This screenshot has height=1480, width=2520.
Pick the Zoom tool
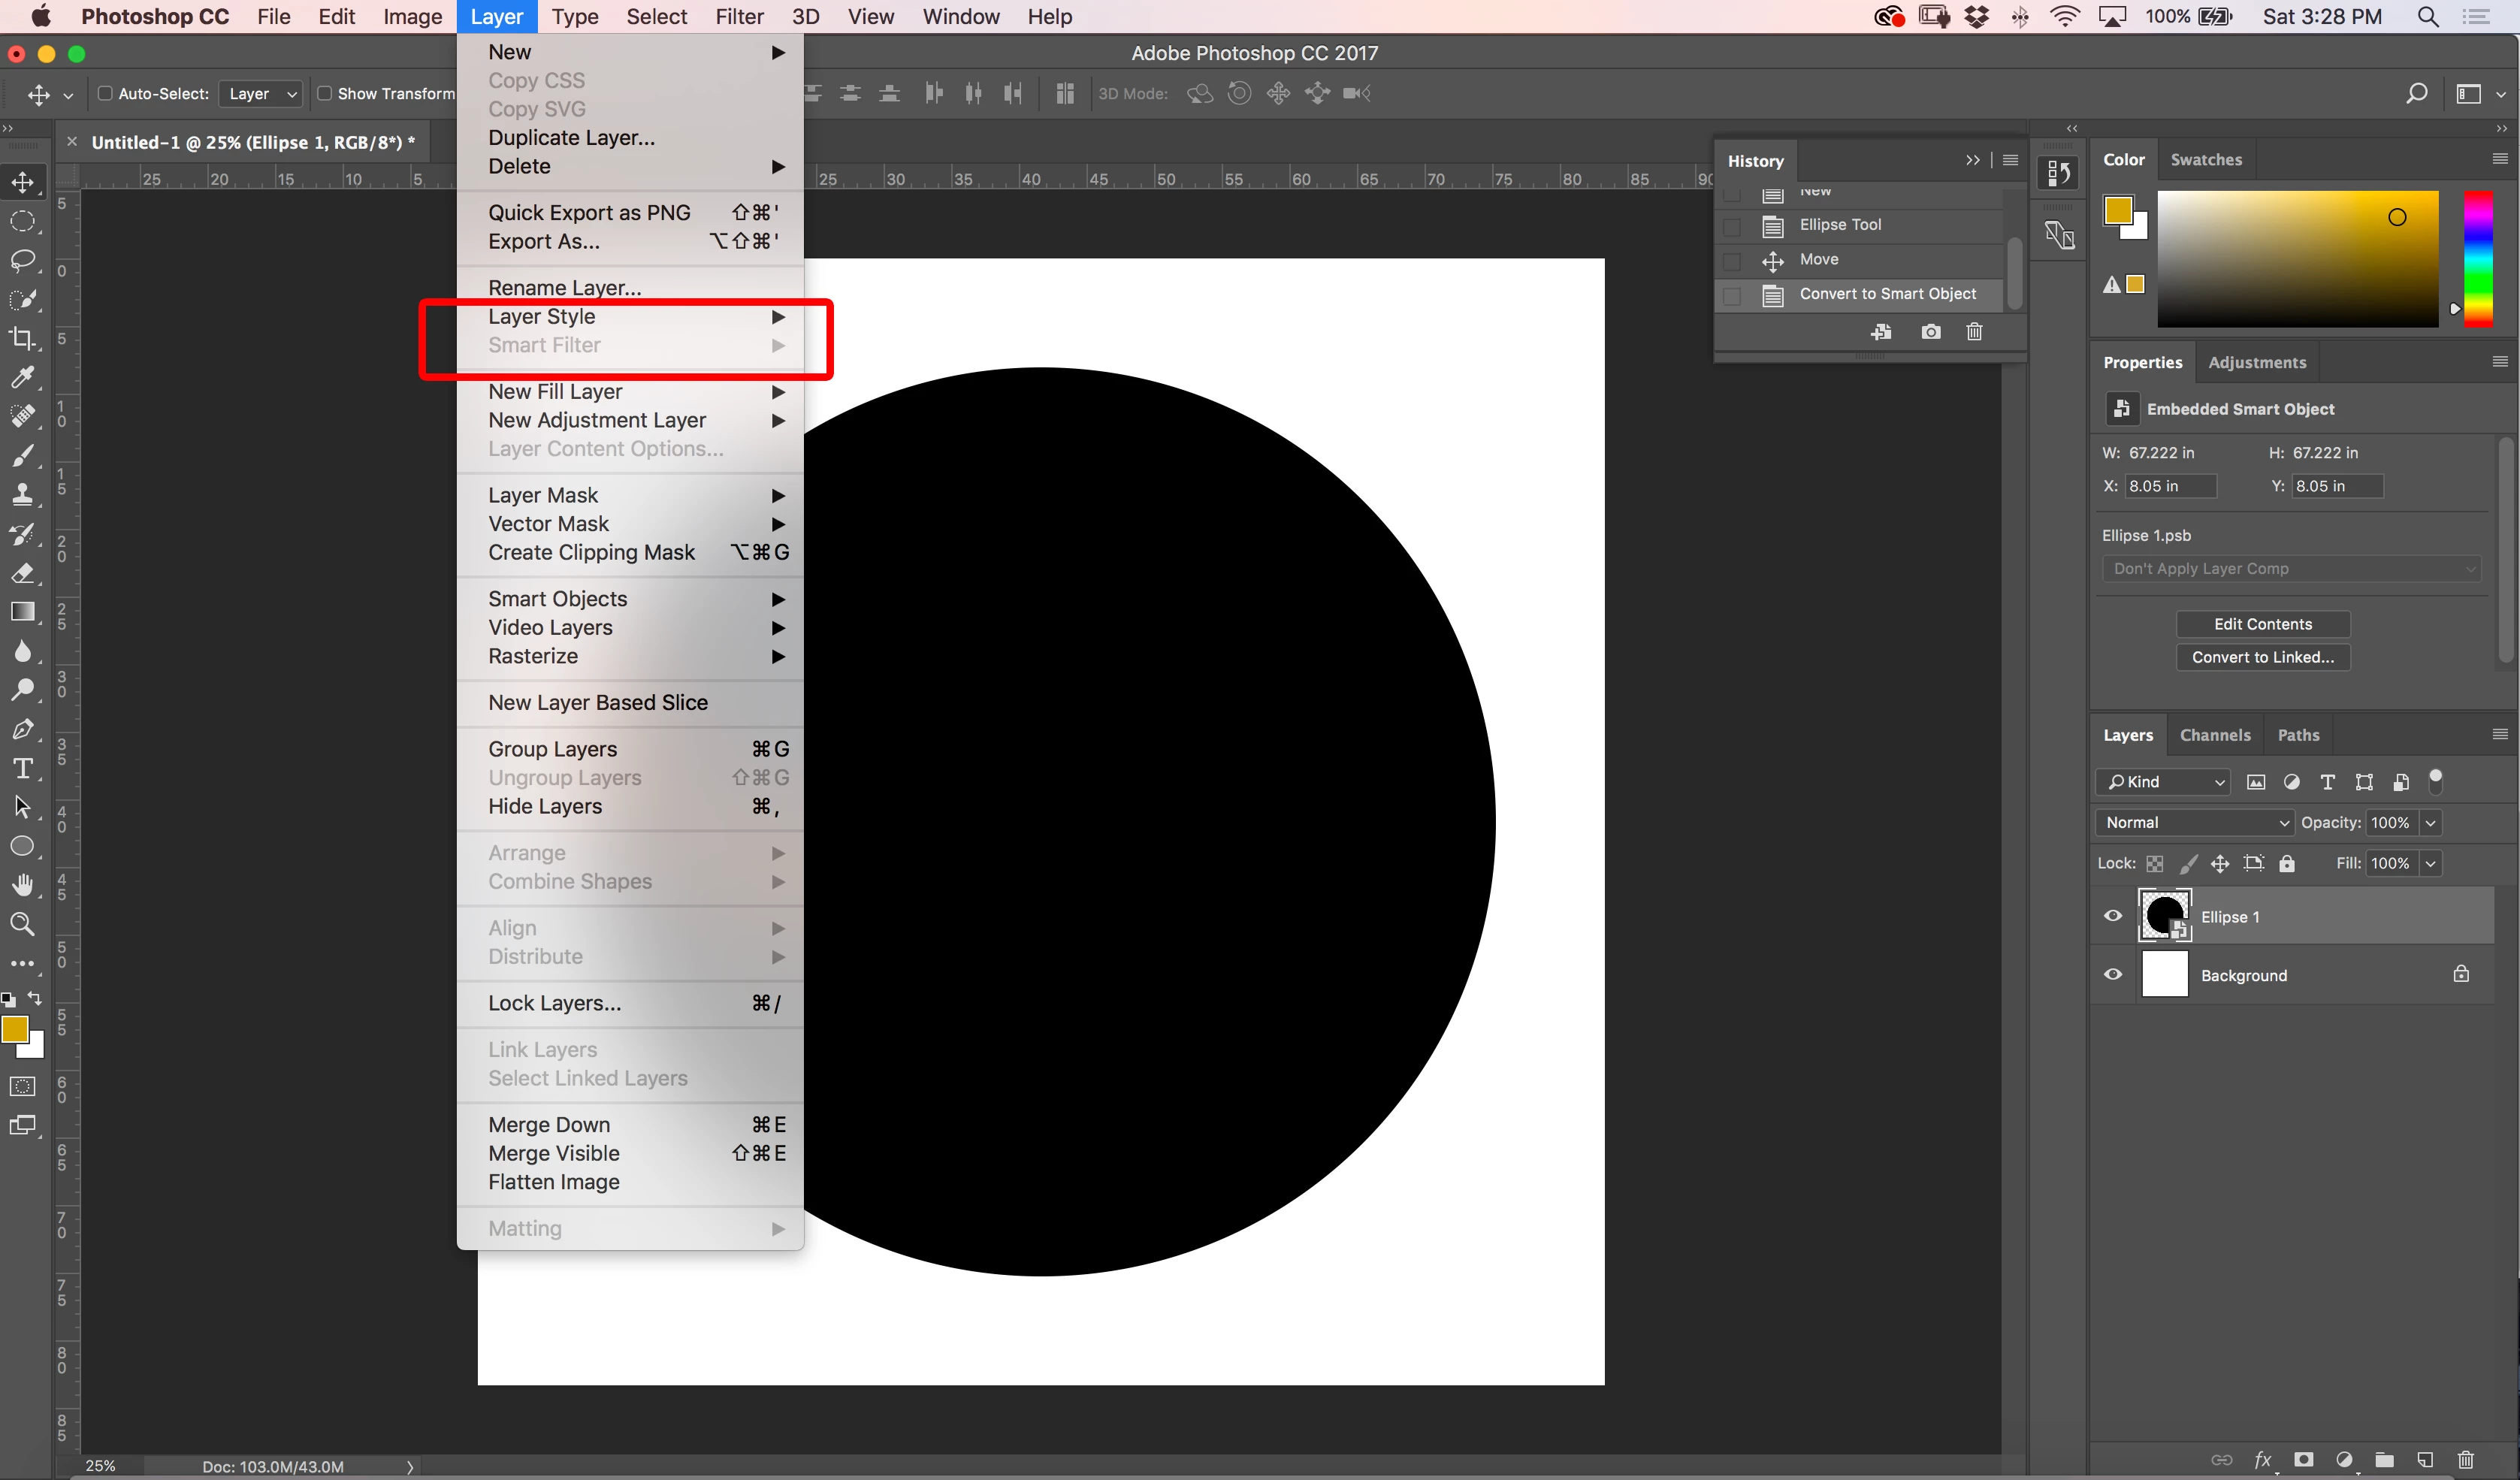[22, 924]
